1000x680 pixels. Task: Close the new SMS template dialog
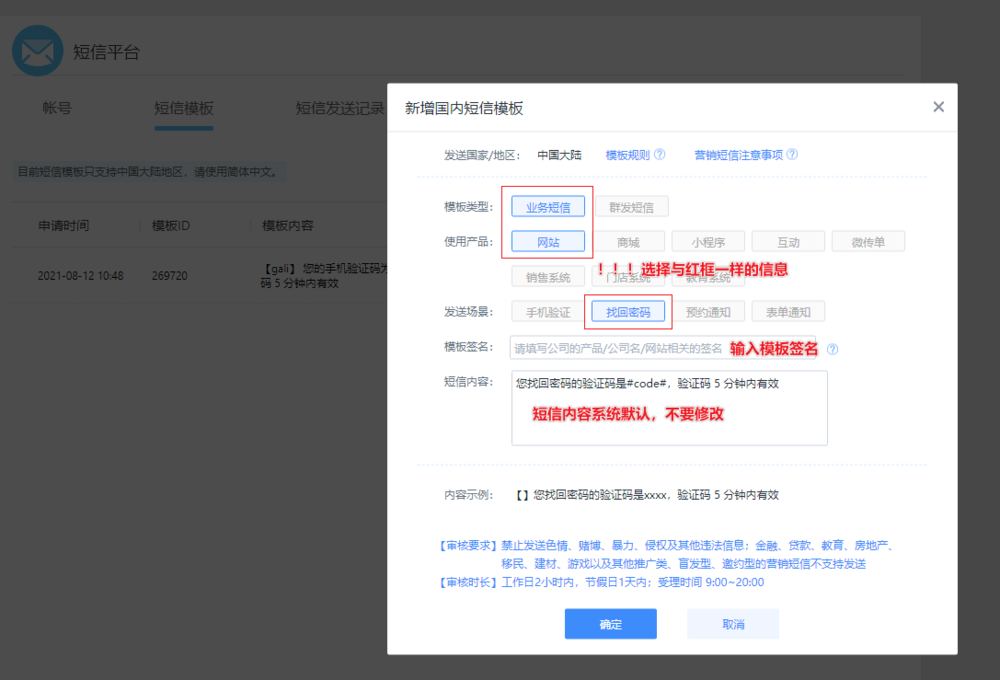pos(938,107)
